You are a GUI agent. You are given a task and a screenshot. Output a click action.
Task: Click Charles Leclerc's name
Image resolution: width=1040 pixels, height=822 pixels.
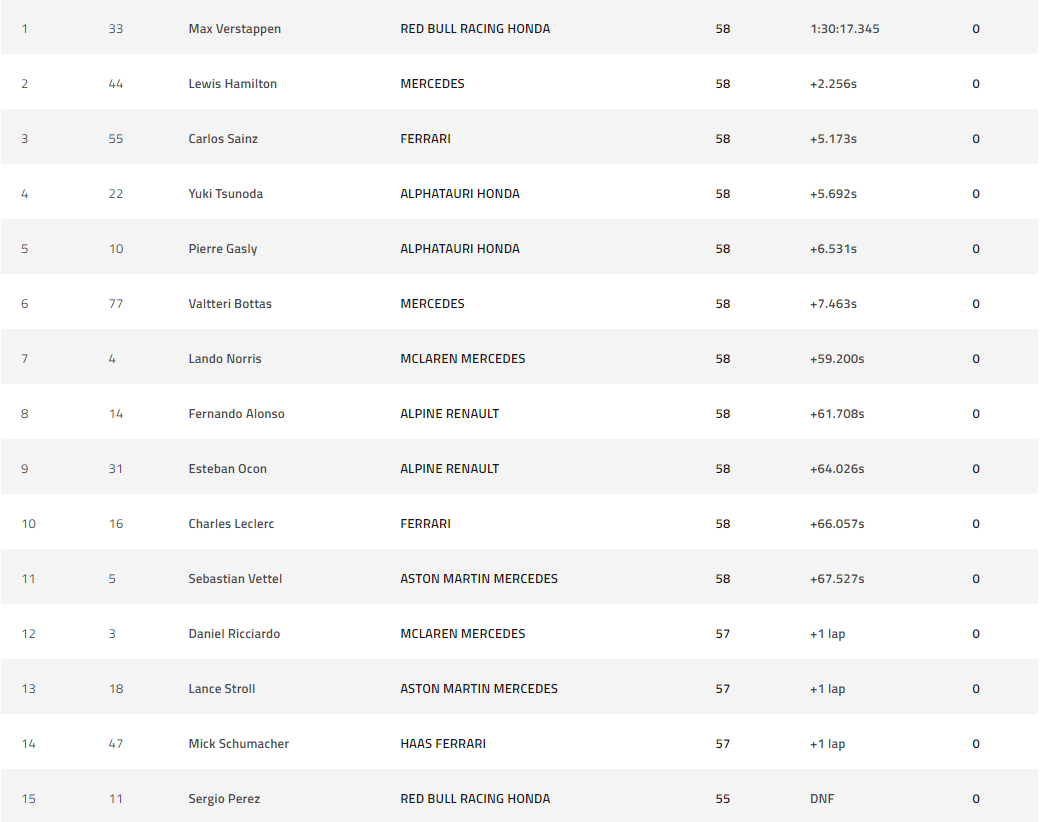click(x=231, y=524)
